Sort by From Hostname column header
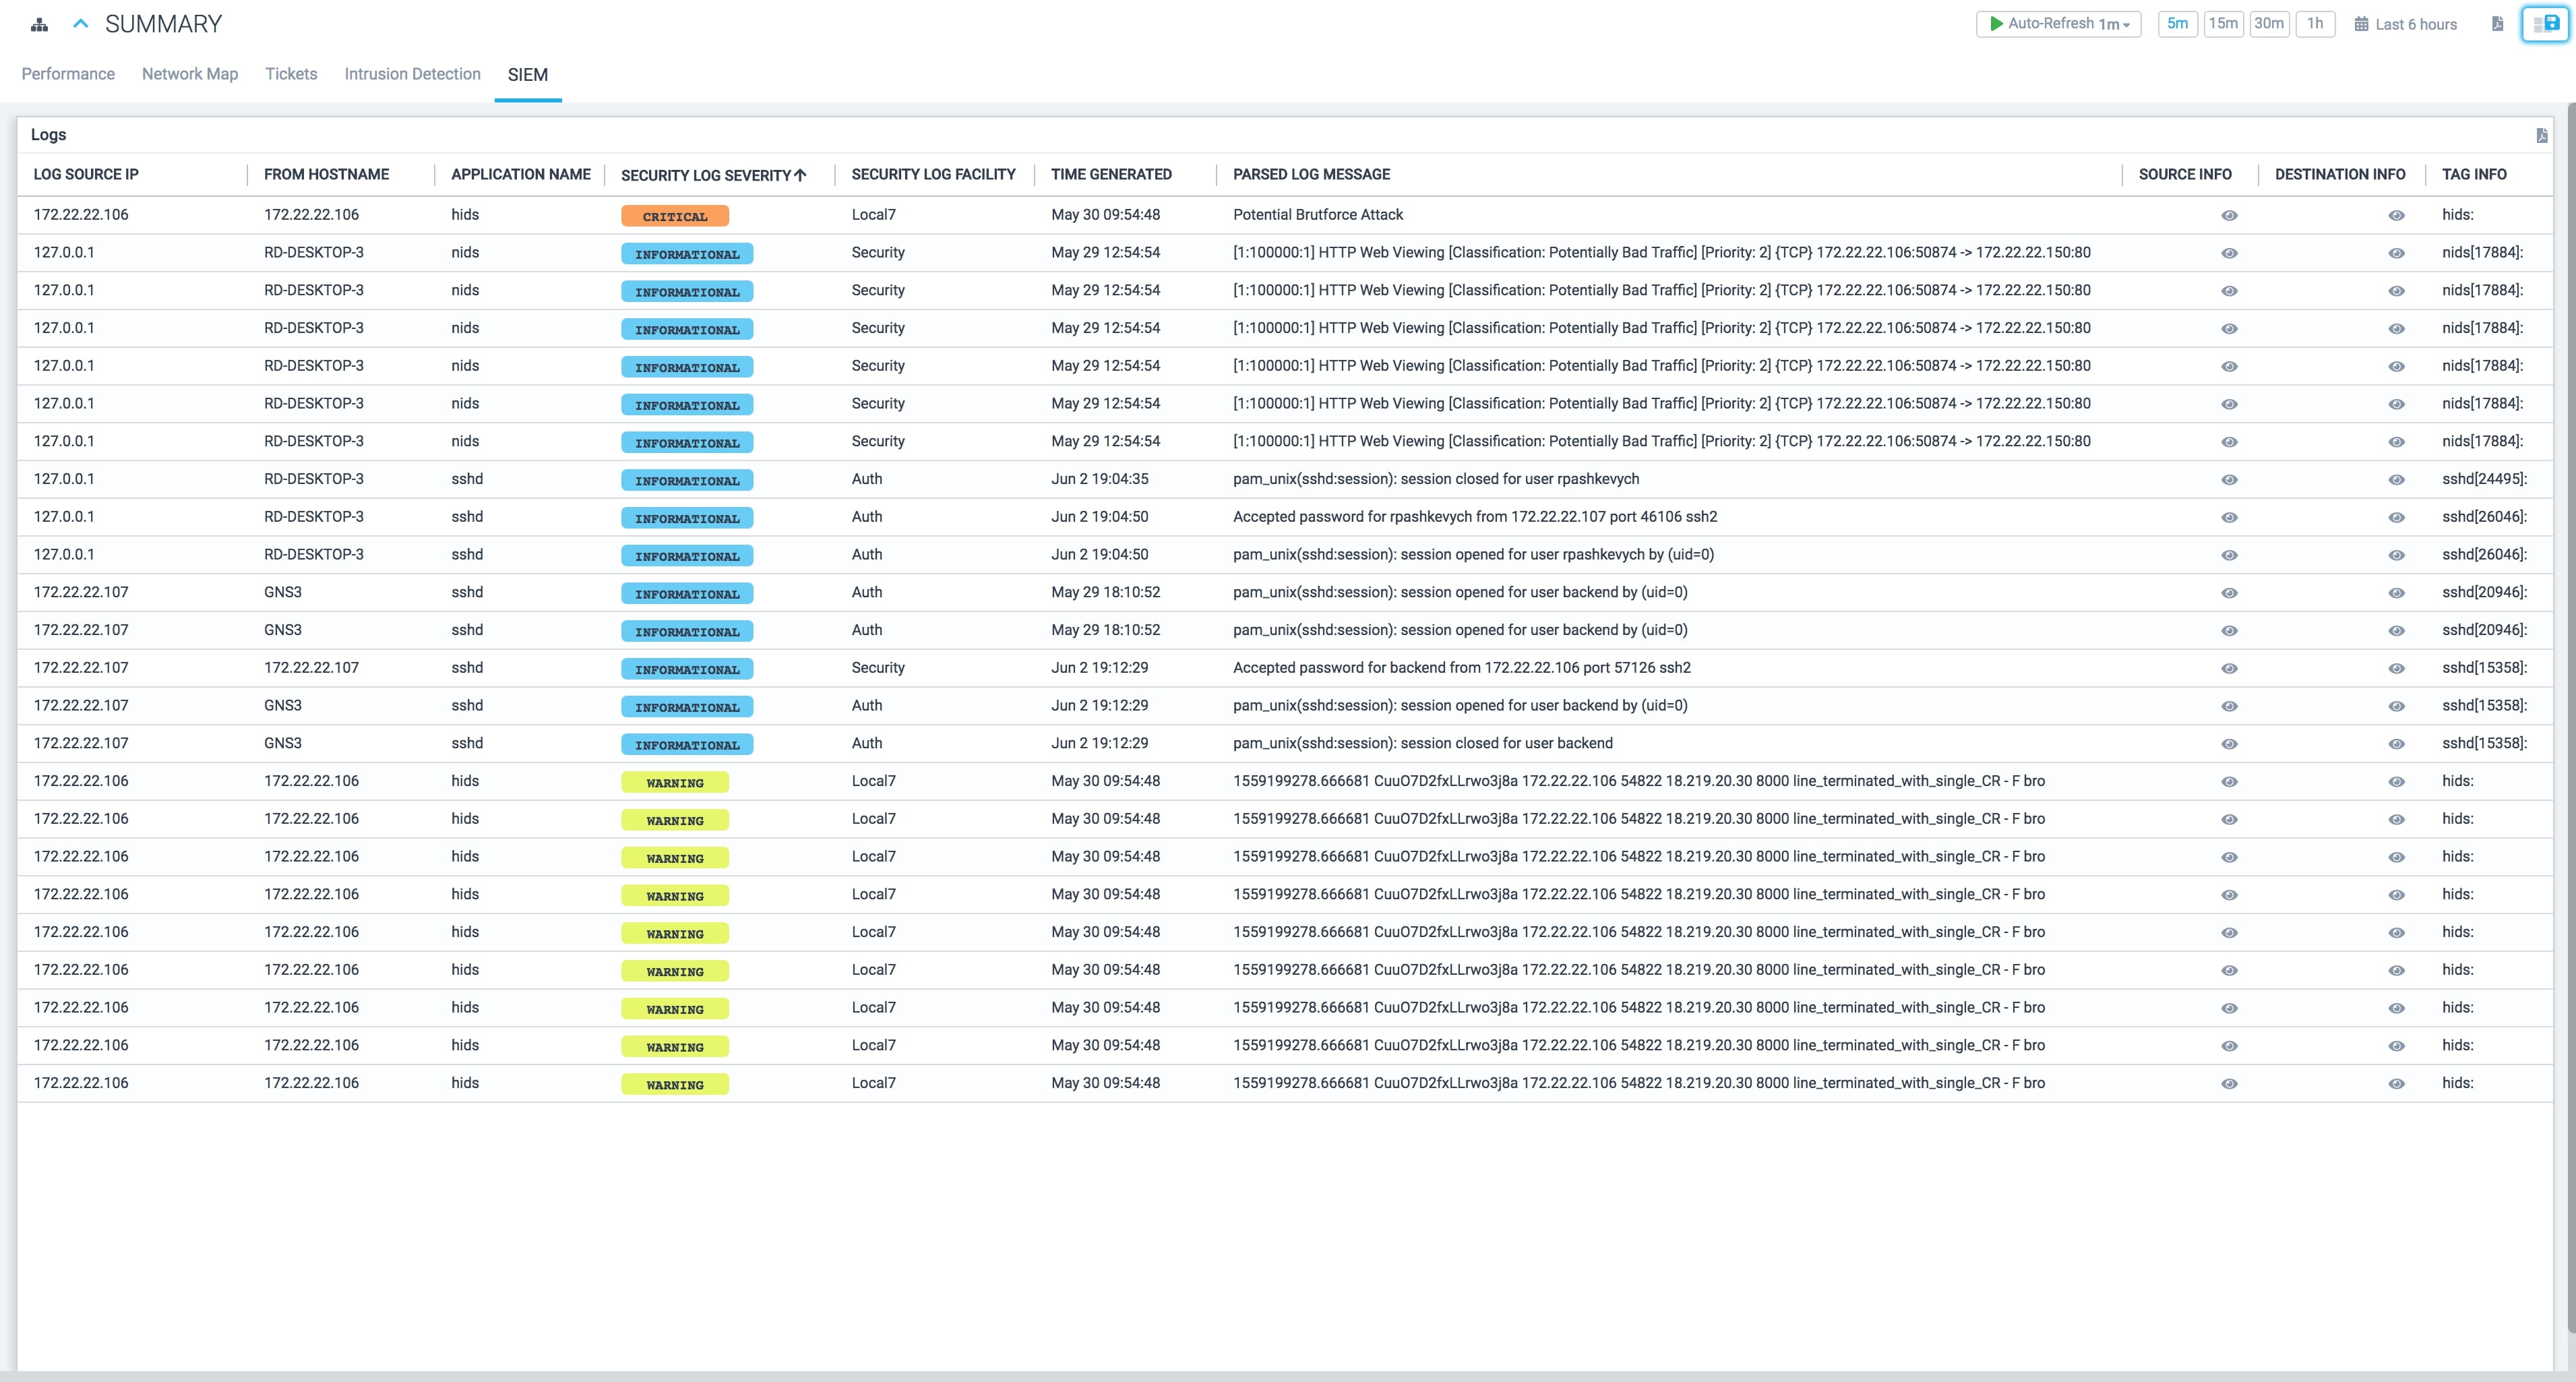2576x1382 pixels. tap(326, 174)
